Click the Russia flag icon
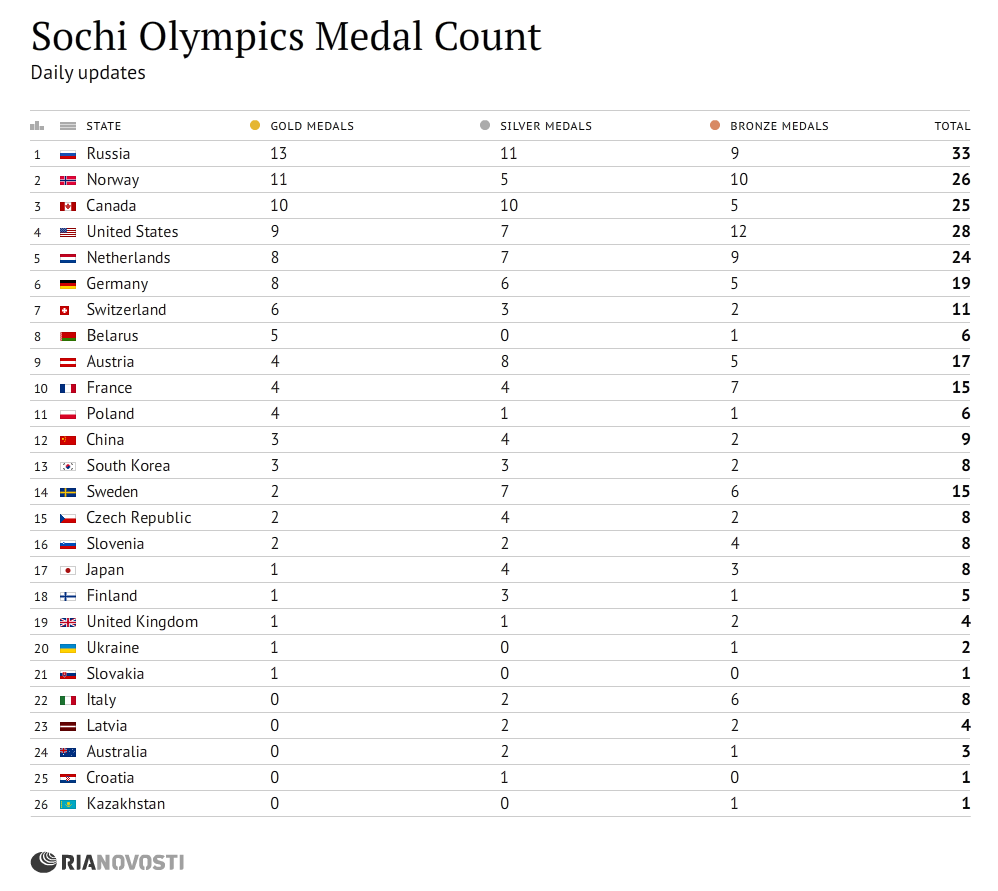 click(x=68, y=154)
